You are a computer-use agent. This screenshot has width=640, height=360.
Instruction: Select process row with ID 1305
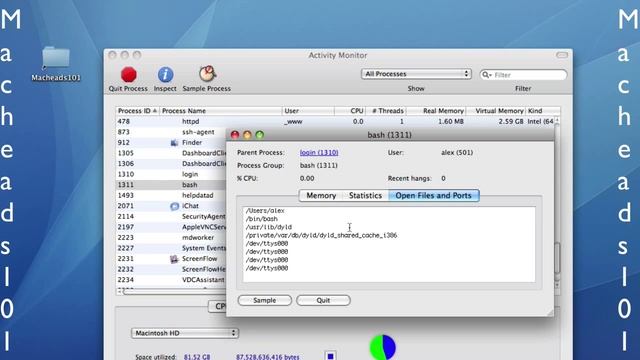pos(171,153)
